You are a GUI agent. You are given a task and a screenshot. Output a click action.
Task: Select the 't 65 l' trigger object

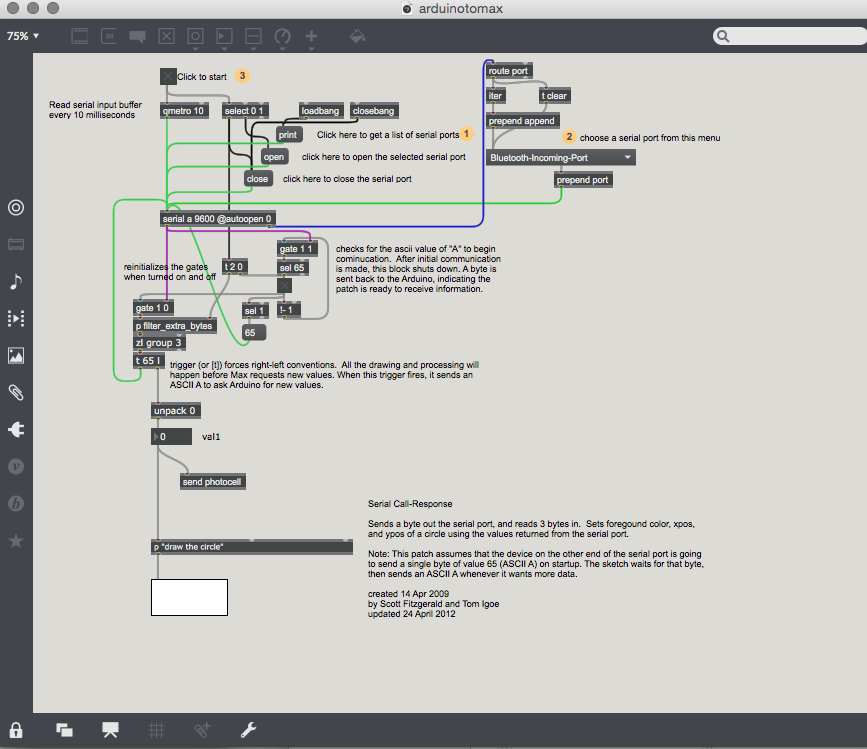[x=149, y=361]
